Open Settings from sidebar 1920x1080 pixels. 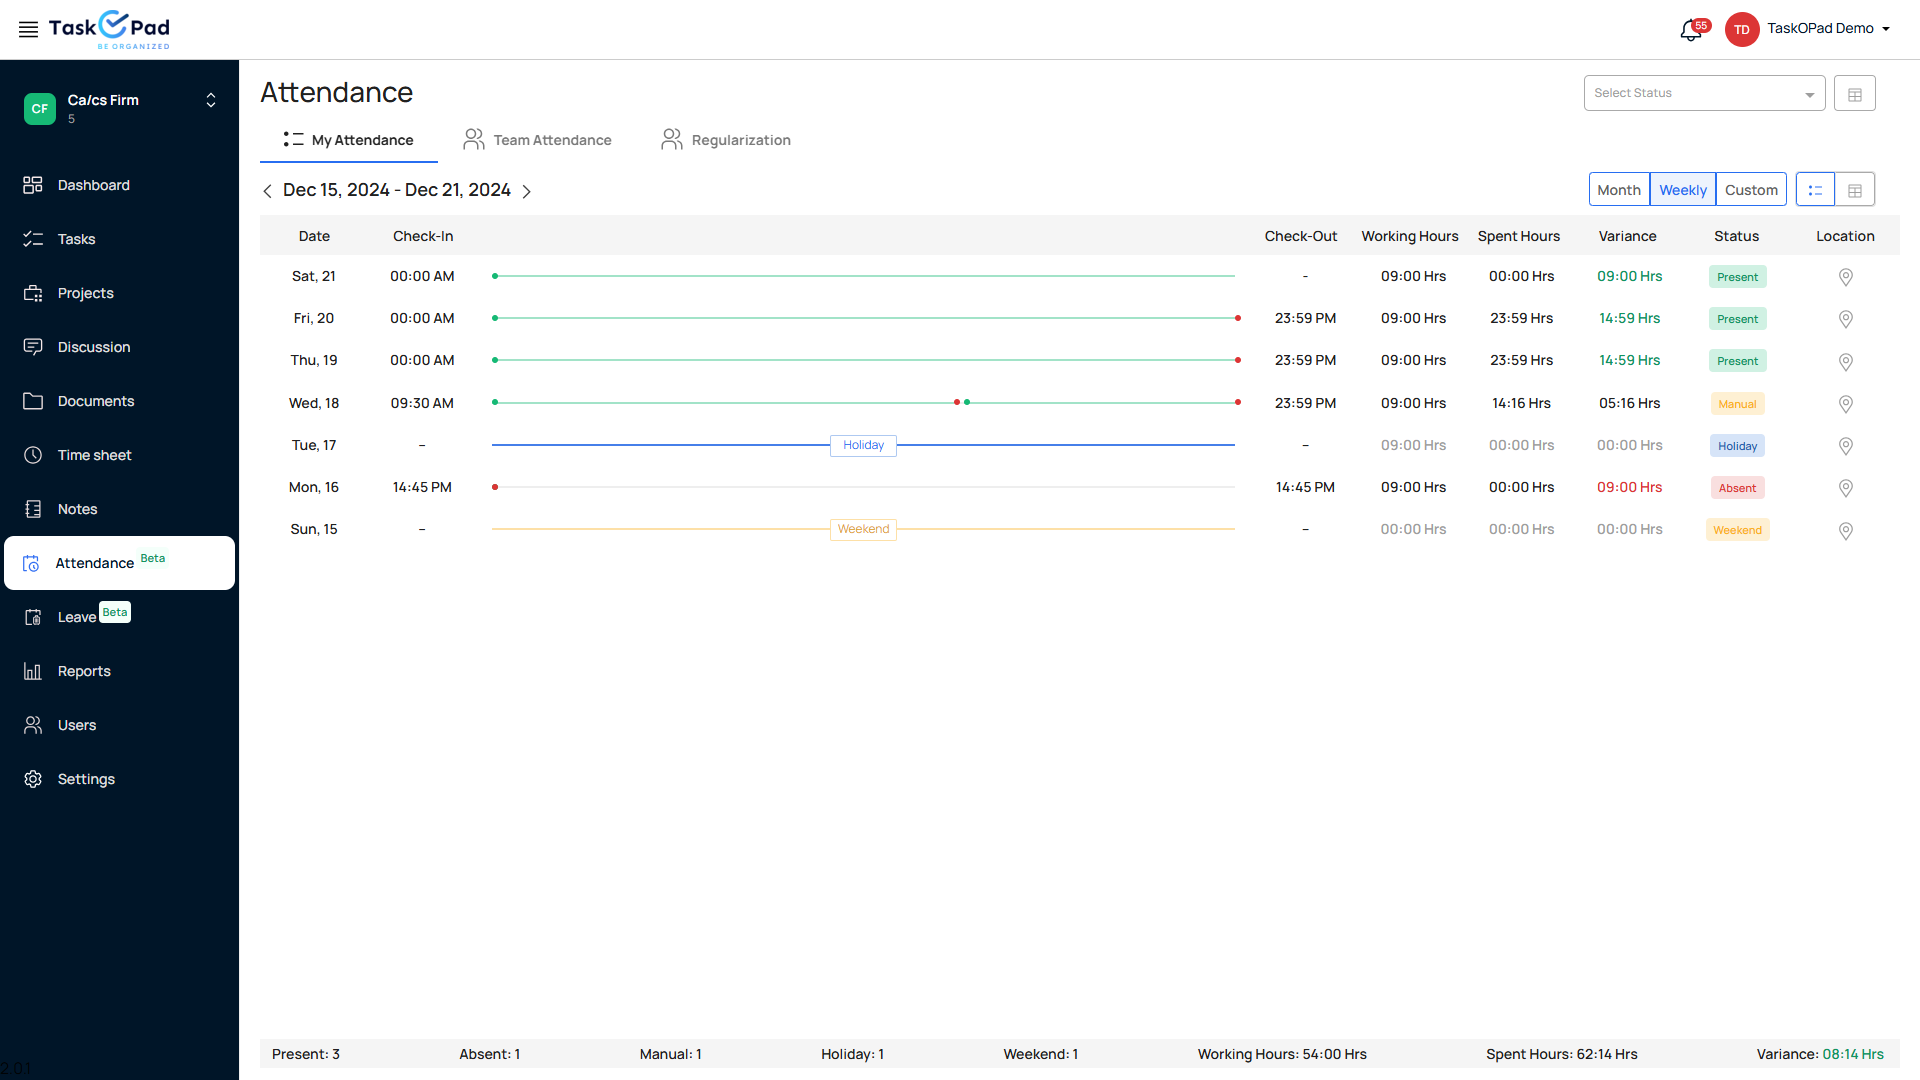86,779
